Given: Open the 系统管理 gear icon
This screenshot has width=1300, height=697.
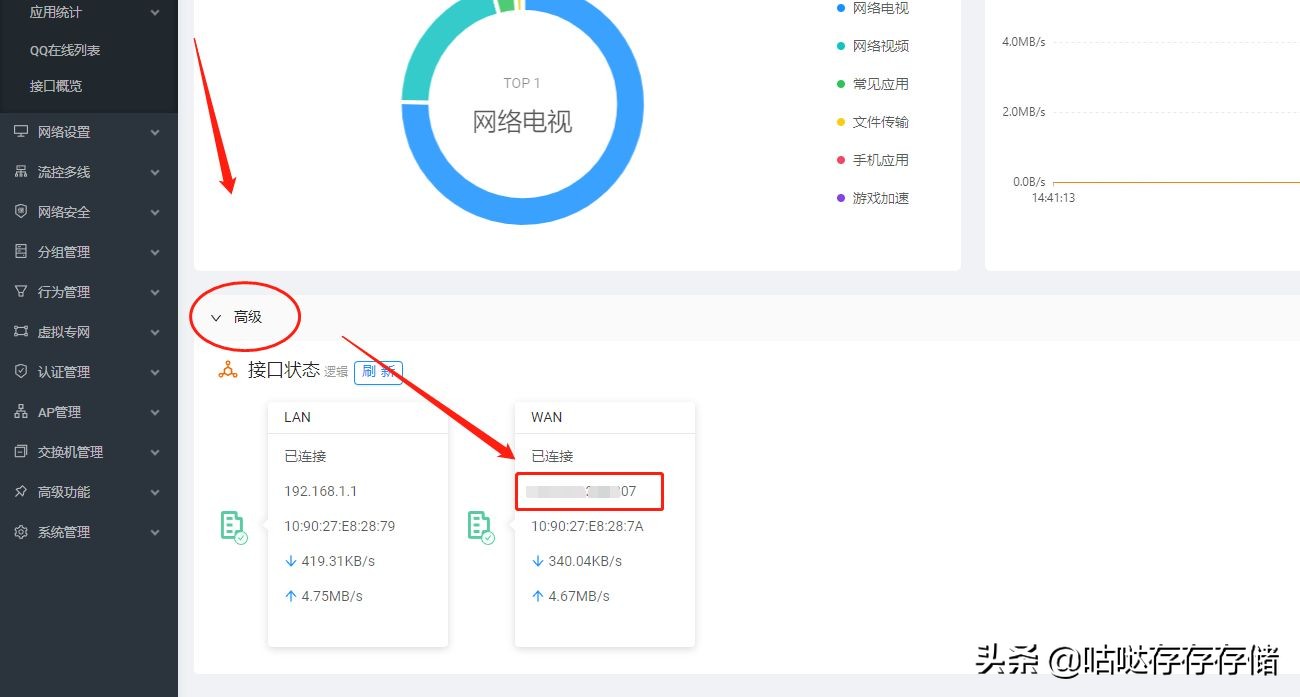Looking at the screenshot, I should click(22, 531).
